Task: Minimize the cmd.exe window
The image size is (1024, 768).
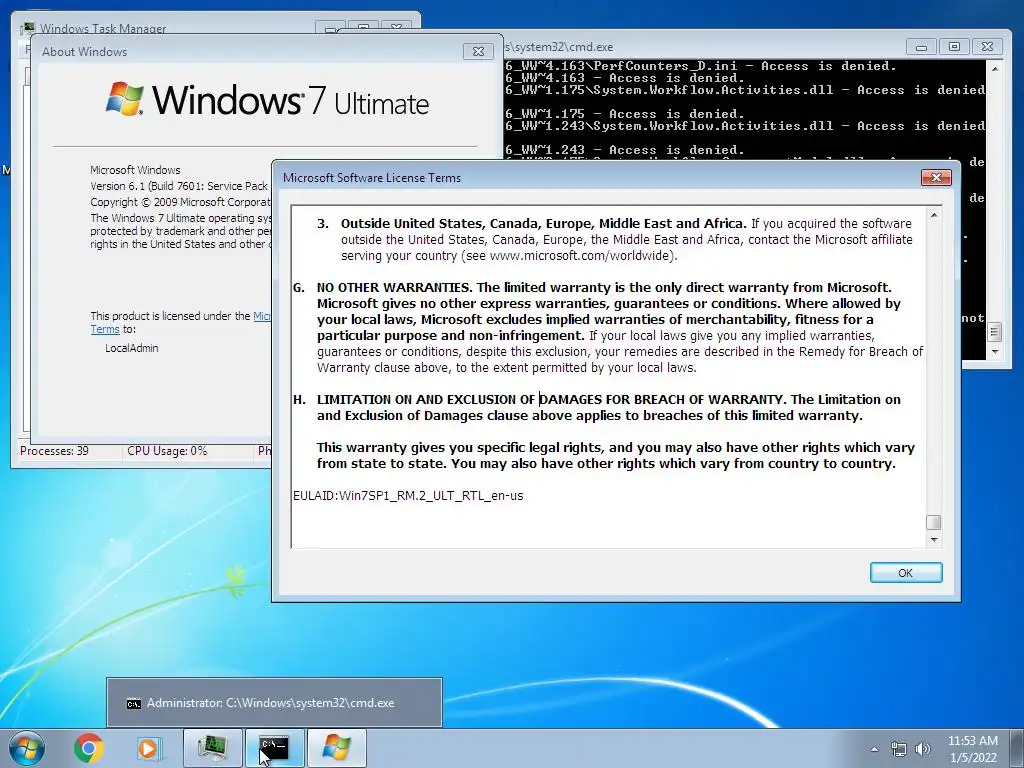Action: 921,47
